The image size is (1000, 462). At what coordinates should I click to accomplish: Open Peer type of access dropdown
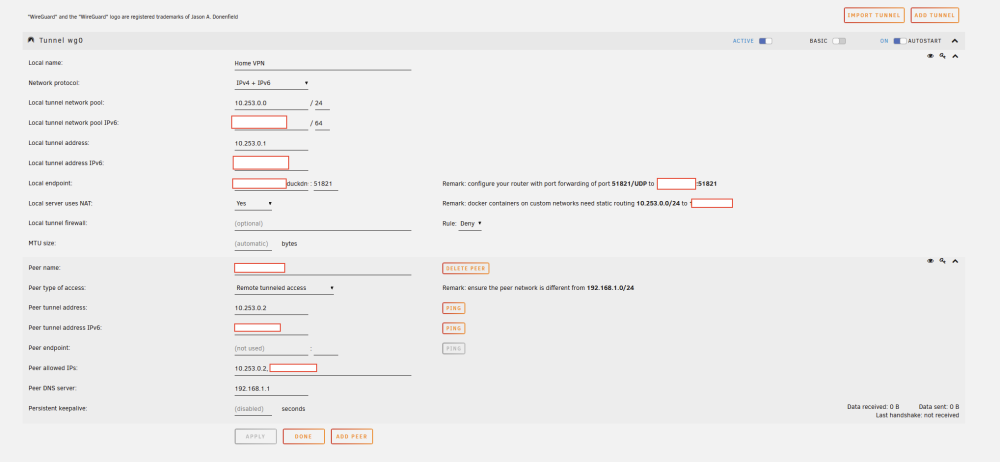coord(284,288)
